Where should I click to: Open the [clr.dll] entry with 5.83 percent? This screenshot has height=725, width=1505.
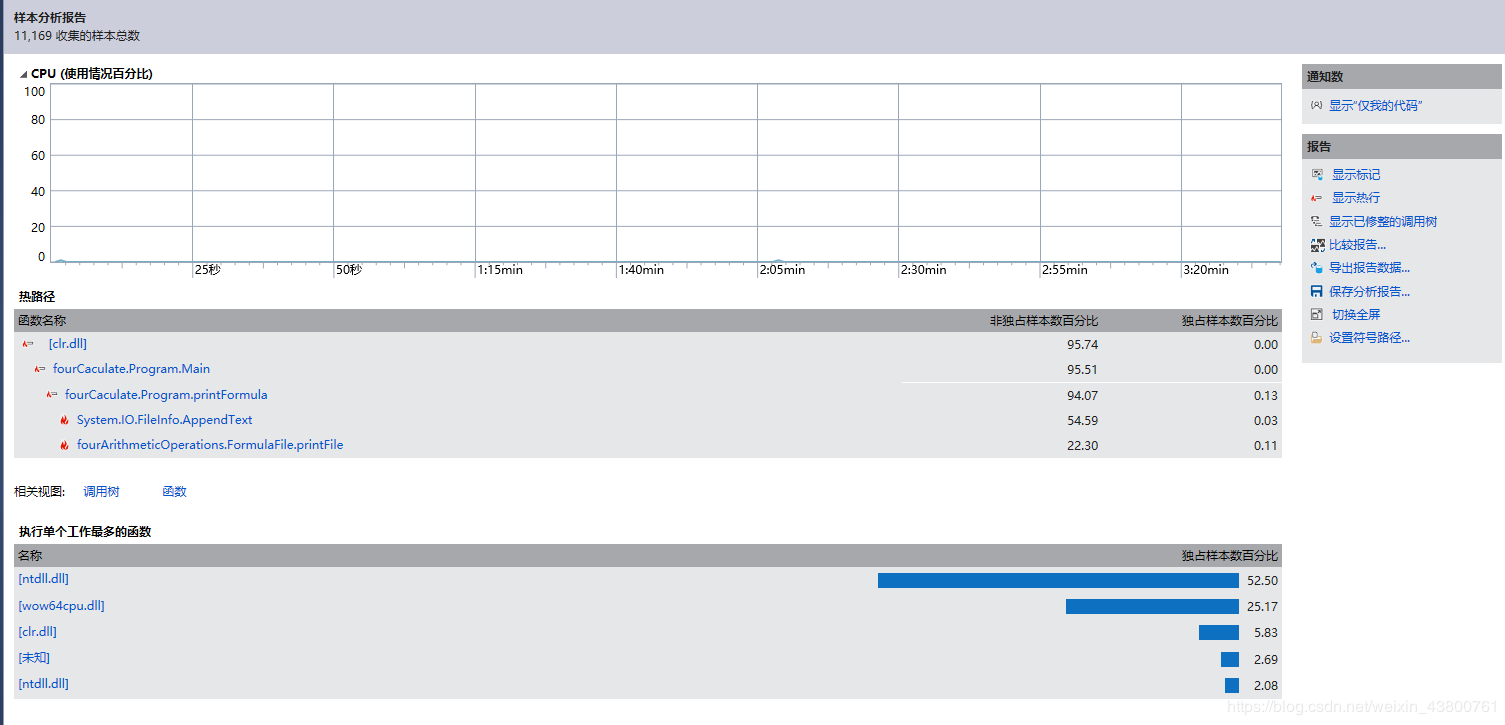tap(37, 632)
